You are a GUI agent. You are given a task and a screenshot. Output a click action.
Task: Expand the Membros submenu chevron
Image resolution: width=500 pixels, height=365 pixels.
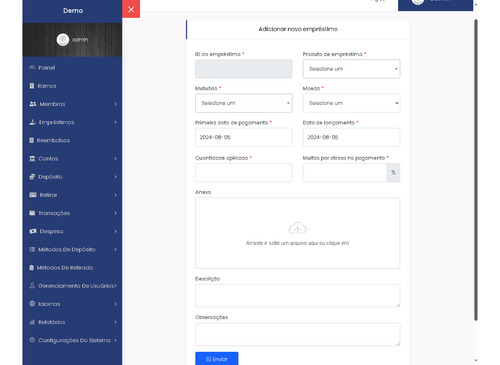115,104
